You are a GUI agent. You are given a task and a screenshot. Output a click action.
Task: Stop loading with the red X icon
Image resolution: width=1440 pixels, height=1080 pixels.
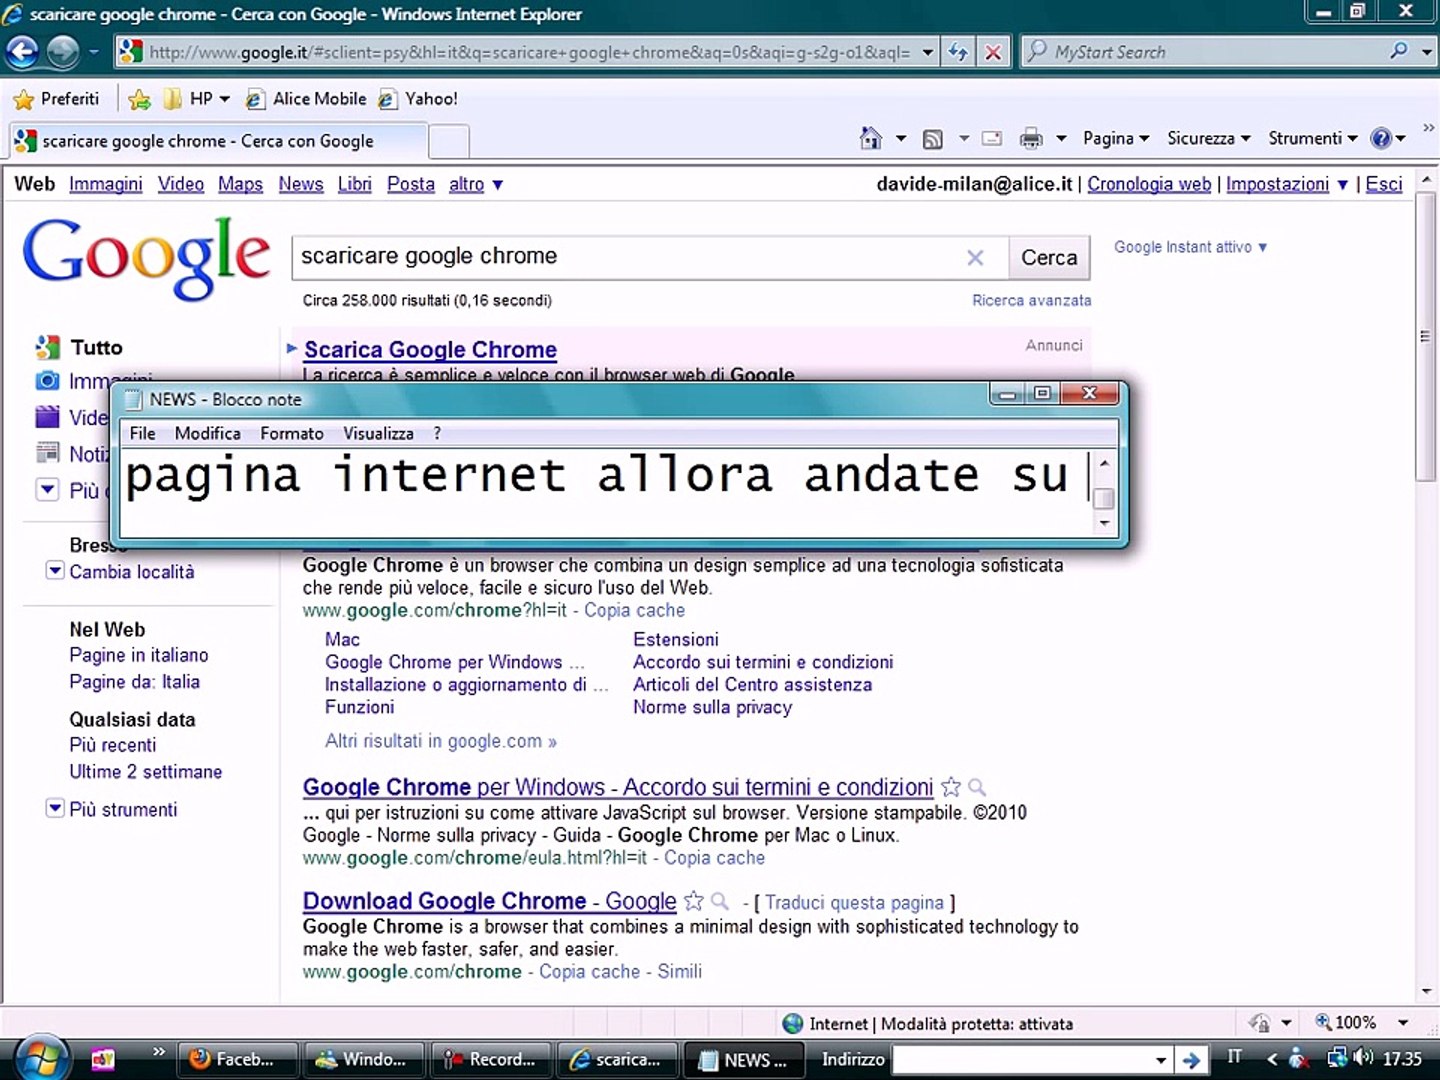(993, 52)
